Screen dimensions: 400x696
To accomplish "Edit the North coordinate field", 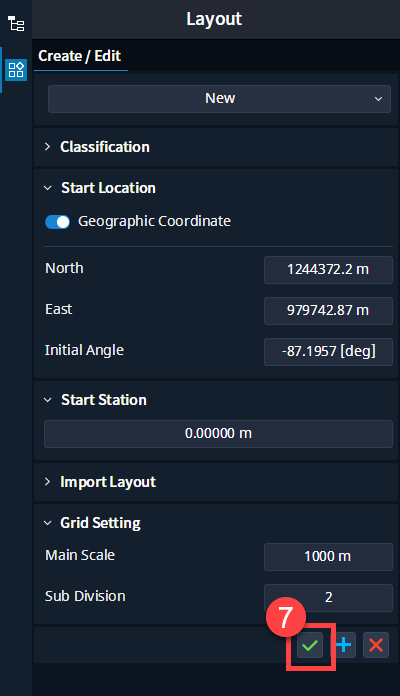I will (328, 269).
